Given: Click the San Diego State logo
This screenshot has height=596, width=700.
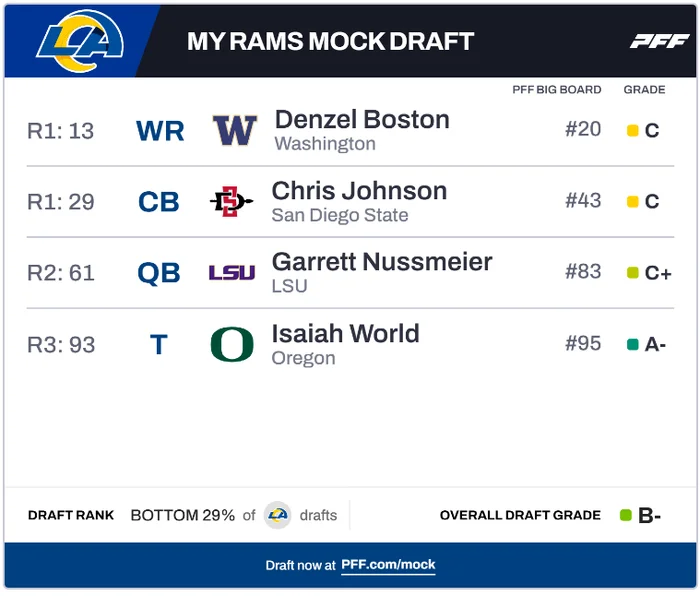Looking at the screenshot, I should tap(232, 202).
